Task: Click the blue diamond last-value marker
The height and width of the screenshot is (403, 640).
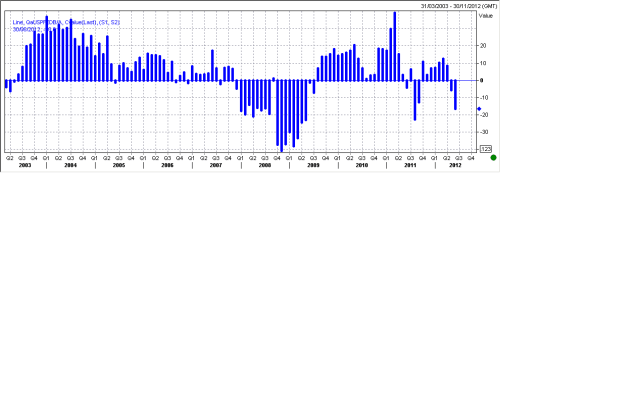Action: click(479, 108)
